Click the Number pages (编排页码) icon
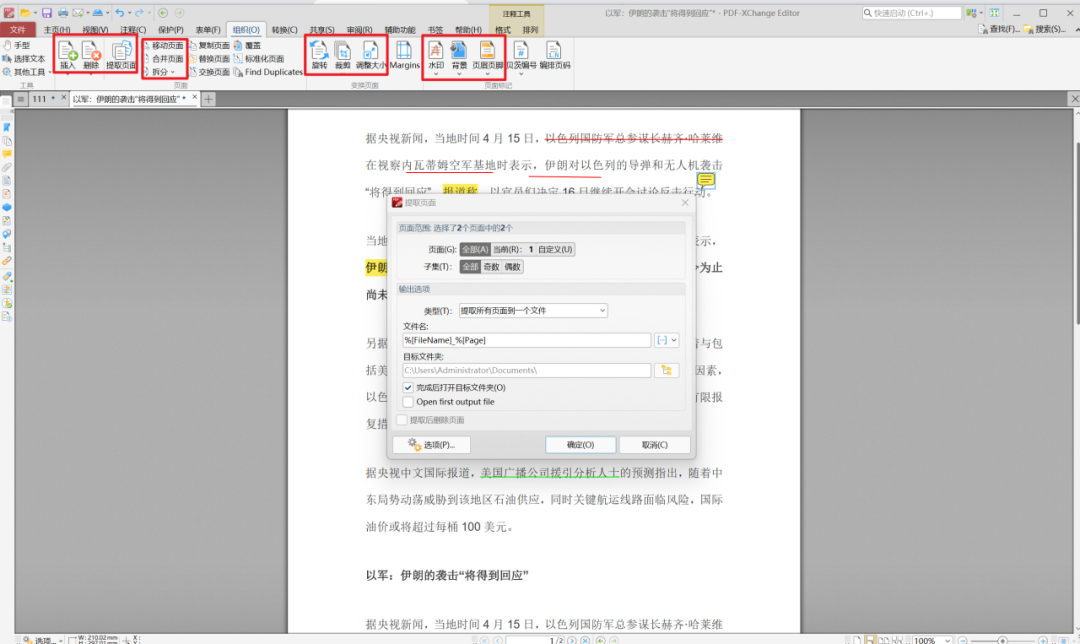 point(554,54)
